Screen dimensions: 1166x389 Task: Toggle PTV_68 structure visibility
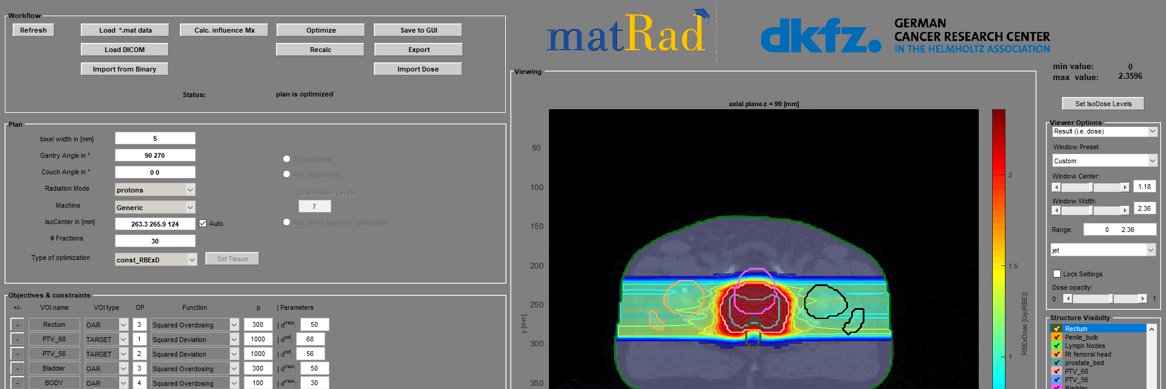[x=1056, y=371]
